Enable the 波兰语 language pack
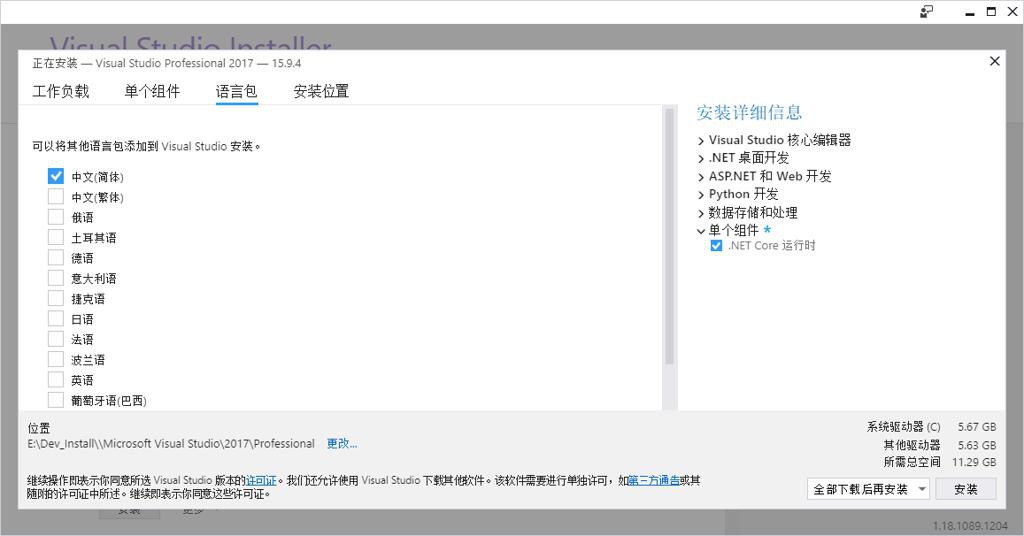 pos(56,359)
